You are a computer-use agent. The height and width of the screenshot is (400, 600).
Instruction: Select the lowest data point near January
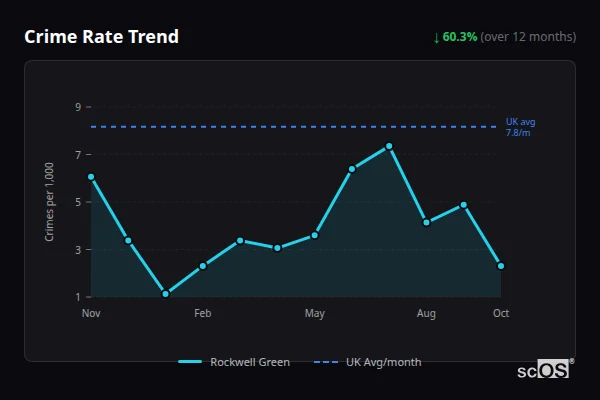pyautogui.click(x=166, y=294)
